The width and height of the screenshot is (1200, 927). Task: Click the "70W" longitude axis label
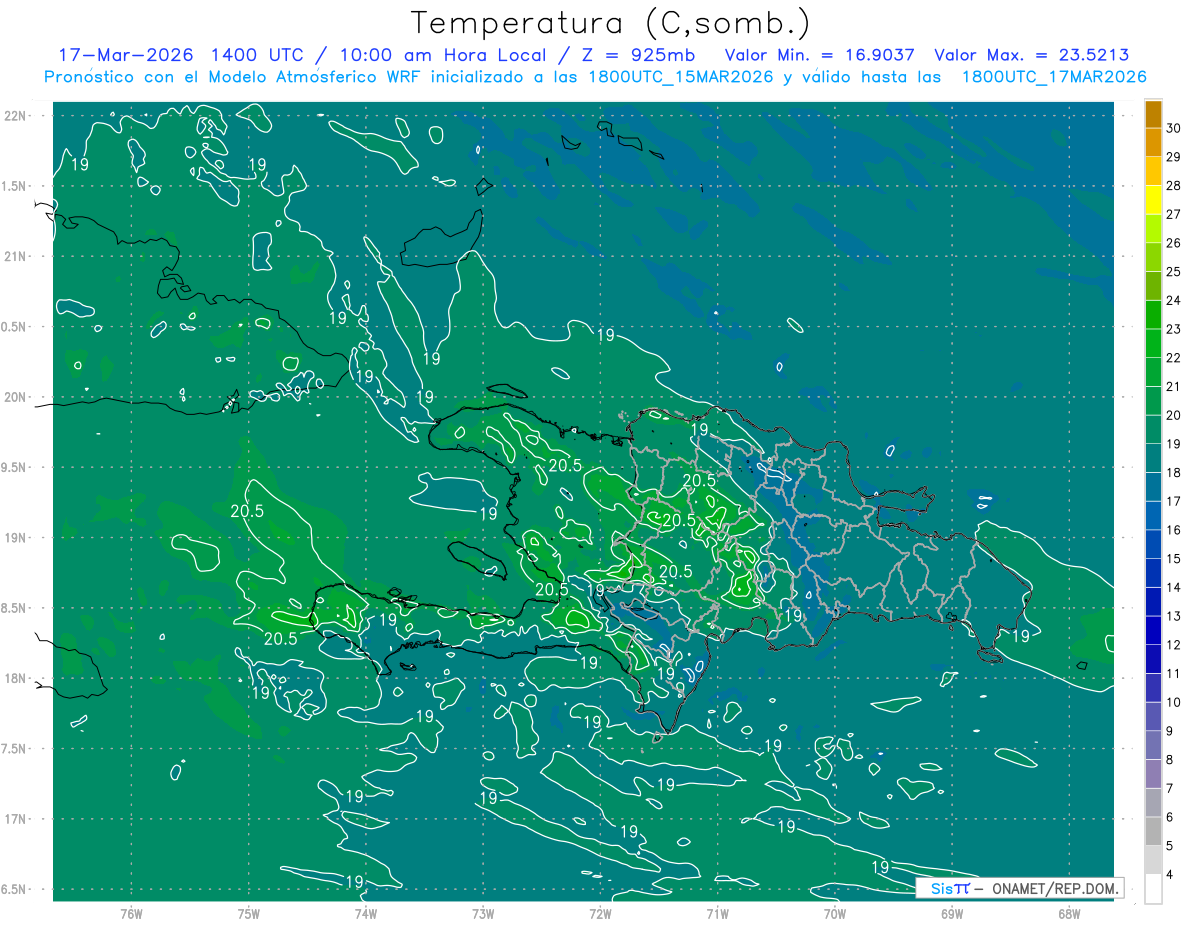tap(834, 913)
